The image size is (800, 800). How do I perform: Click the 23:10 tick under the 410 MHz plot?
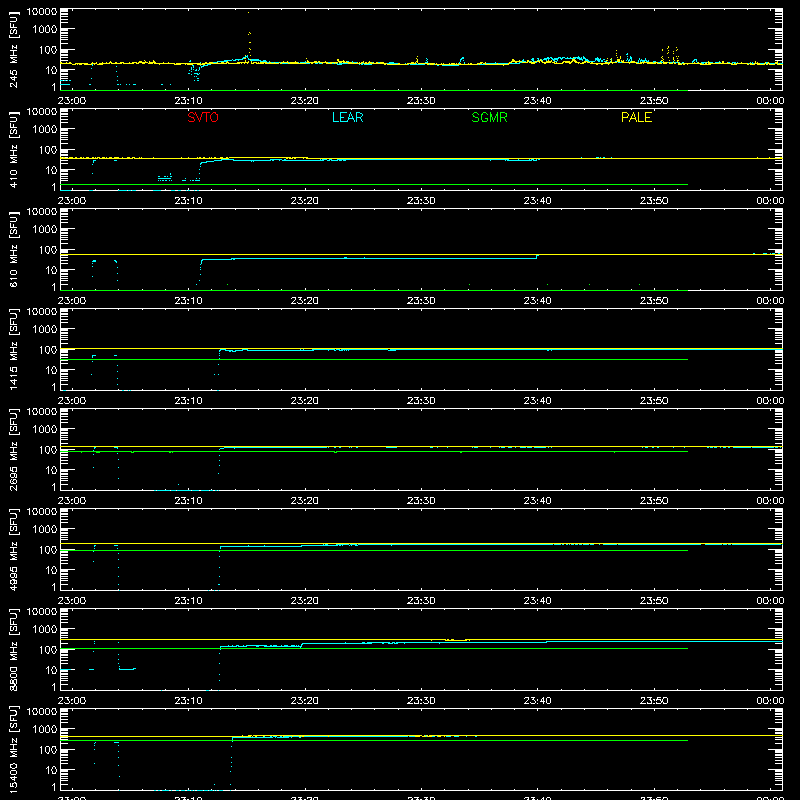point(188,201)
